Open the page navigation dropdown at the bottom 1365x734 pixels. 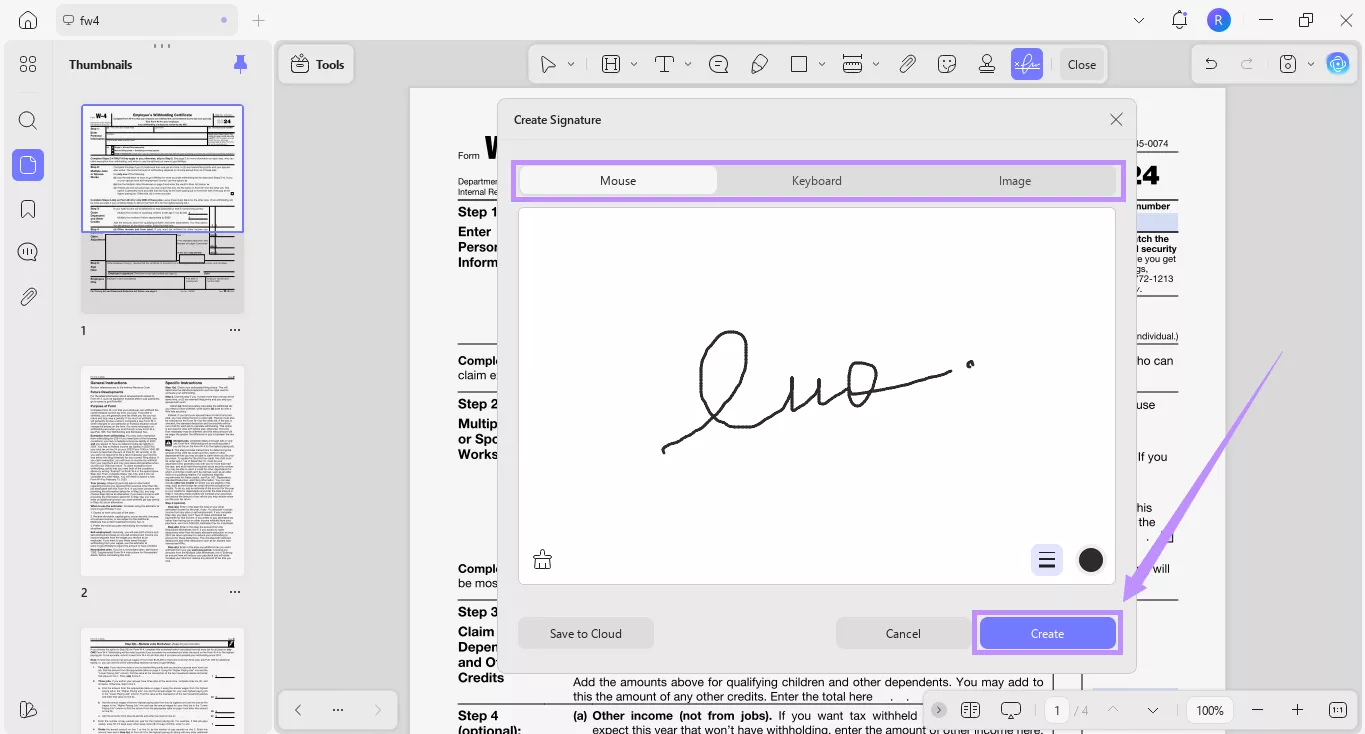pos(1152,710)
